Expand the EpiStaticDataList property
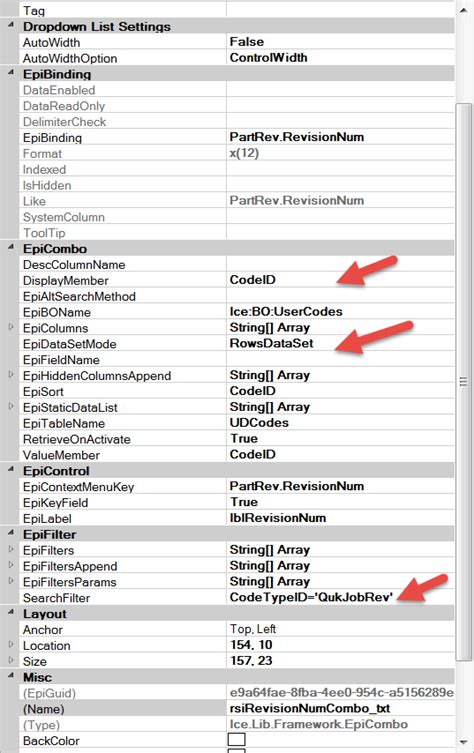Screen dimensions: 474x753 click(11, 407)
